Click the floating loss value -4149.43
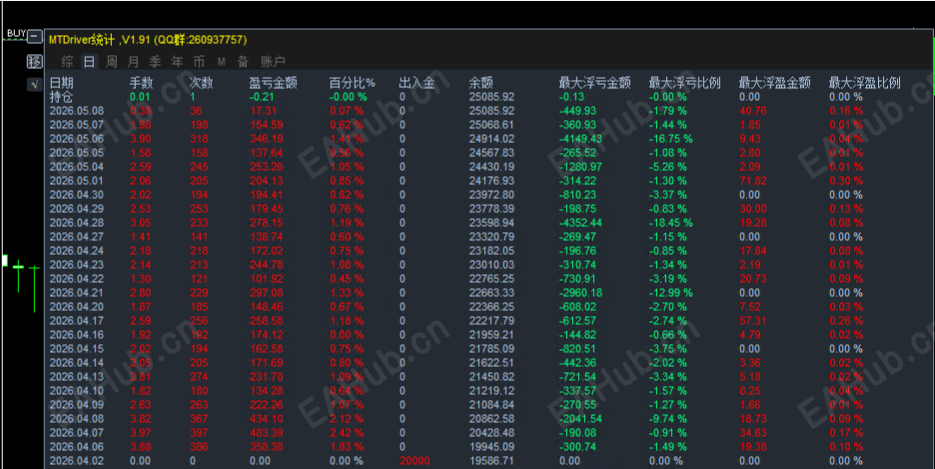The width and height of the screenshot is (935, 469). tap(580, 139)
